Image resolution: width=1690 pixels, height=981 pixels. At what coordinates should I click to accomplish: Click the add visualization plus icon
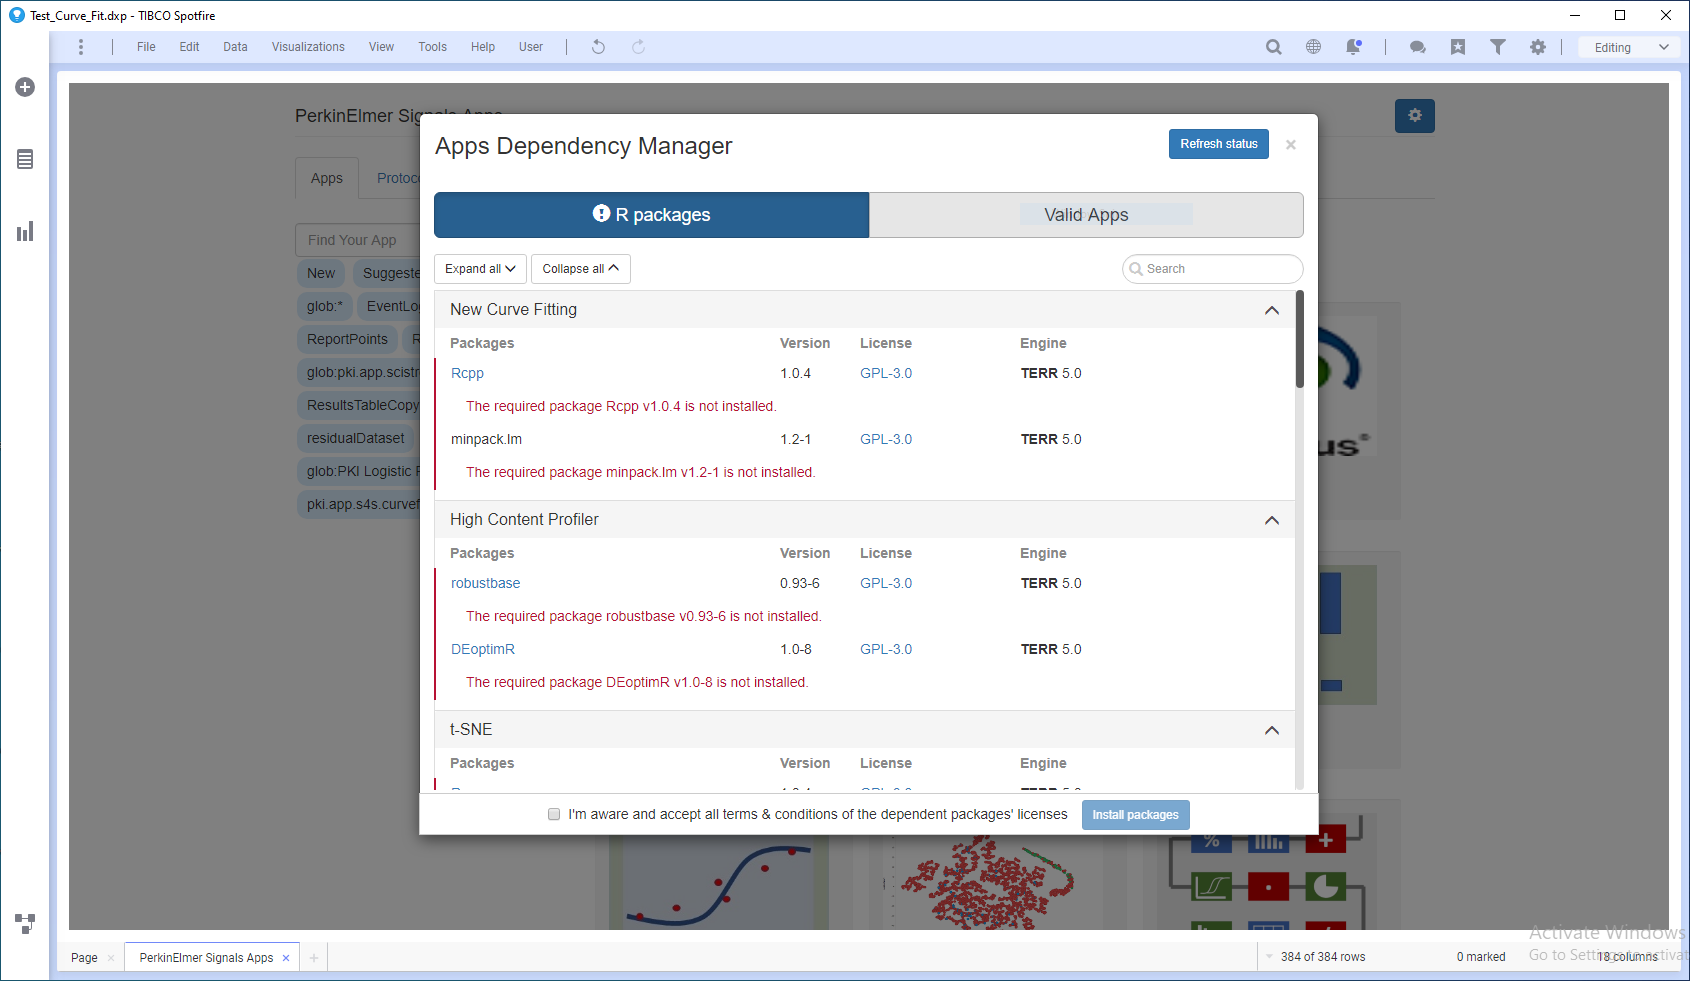pyautogui.click(x=25, y=87)
